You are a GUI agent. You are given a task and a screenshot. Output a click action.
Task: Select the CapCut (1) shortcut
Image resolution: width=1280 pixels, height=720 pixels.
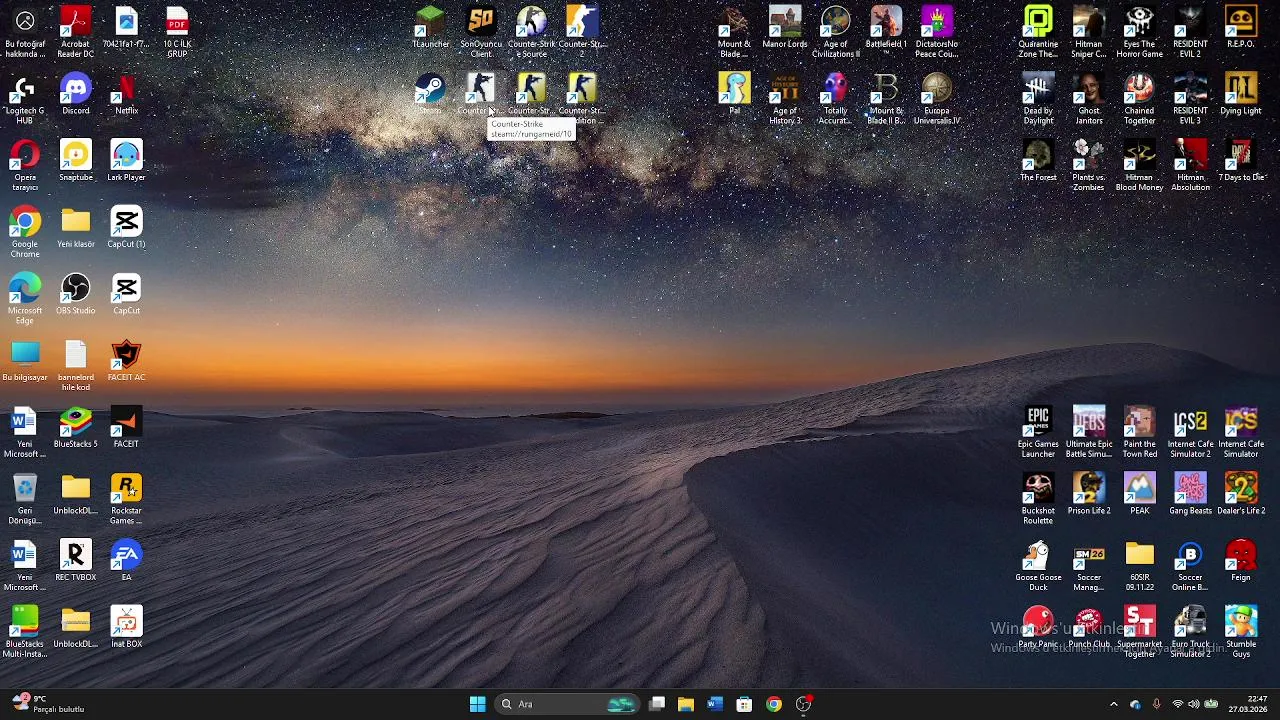coord(126,228)
